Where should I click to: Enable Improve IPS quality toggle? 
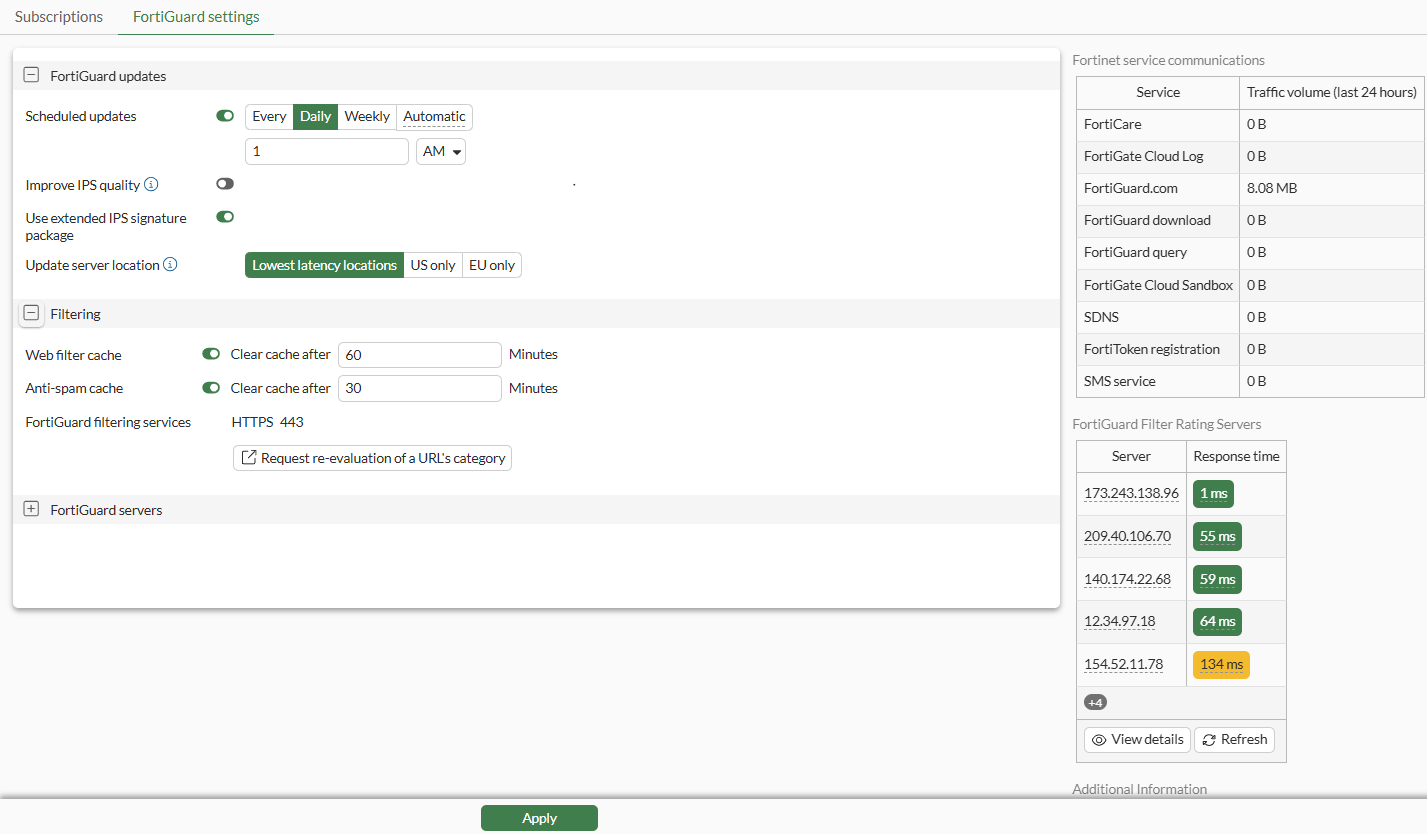(x=225, y=184)
